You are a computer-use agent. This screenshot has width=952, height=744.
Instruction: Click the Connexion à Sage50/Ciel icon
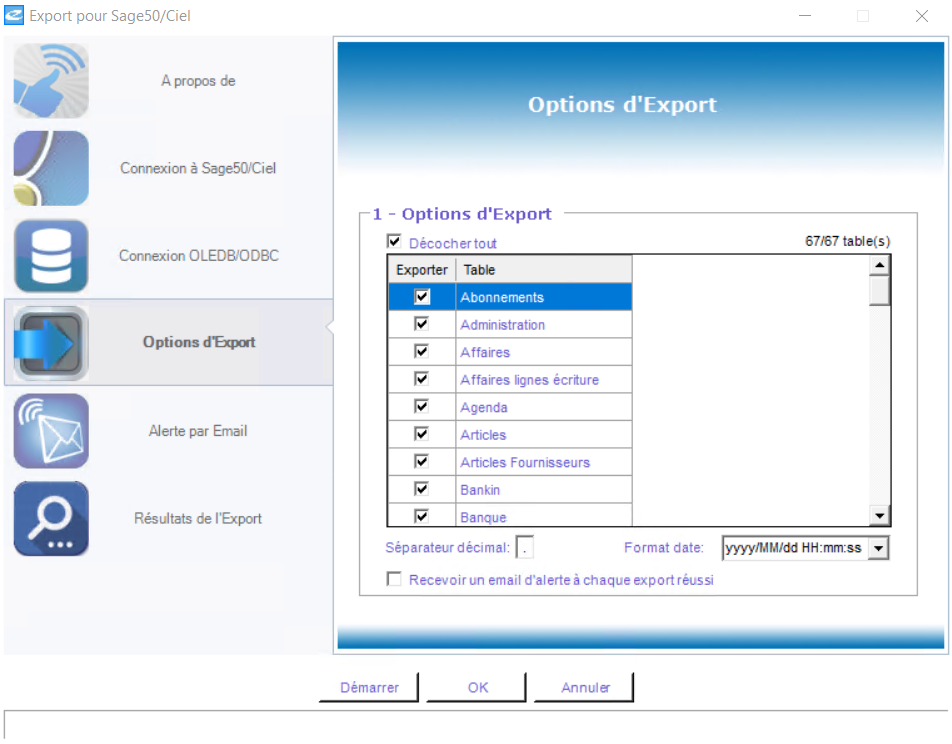(51, 168)
